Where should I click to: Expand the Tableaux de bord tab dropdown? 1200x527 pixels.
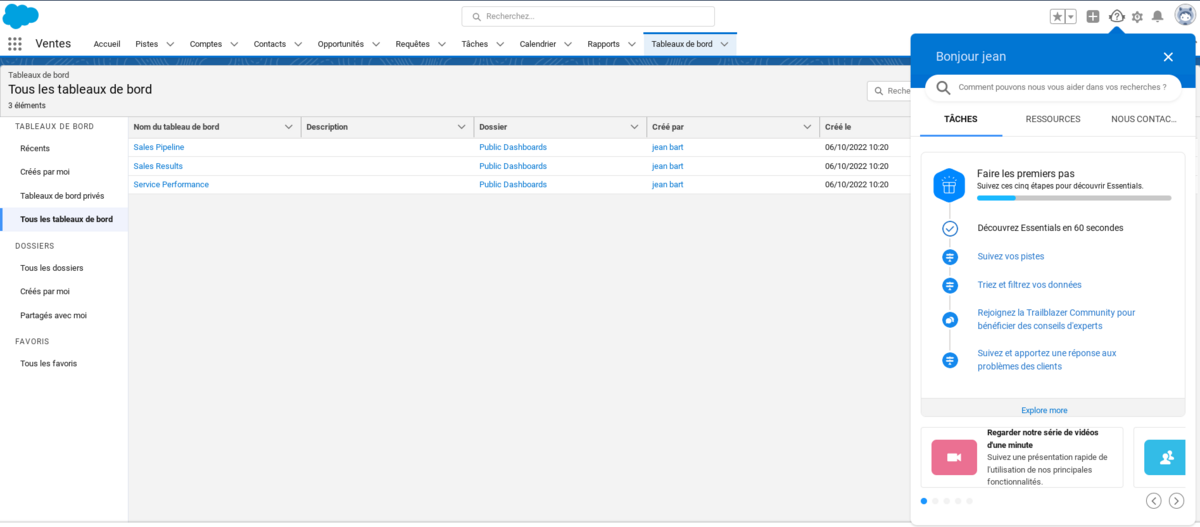coord(724,44)
